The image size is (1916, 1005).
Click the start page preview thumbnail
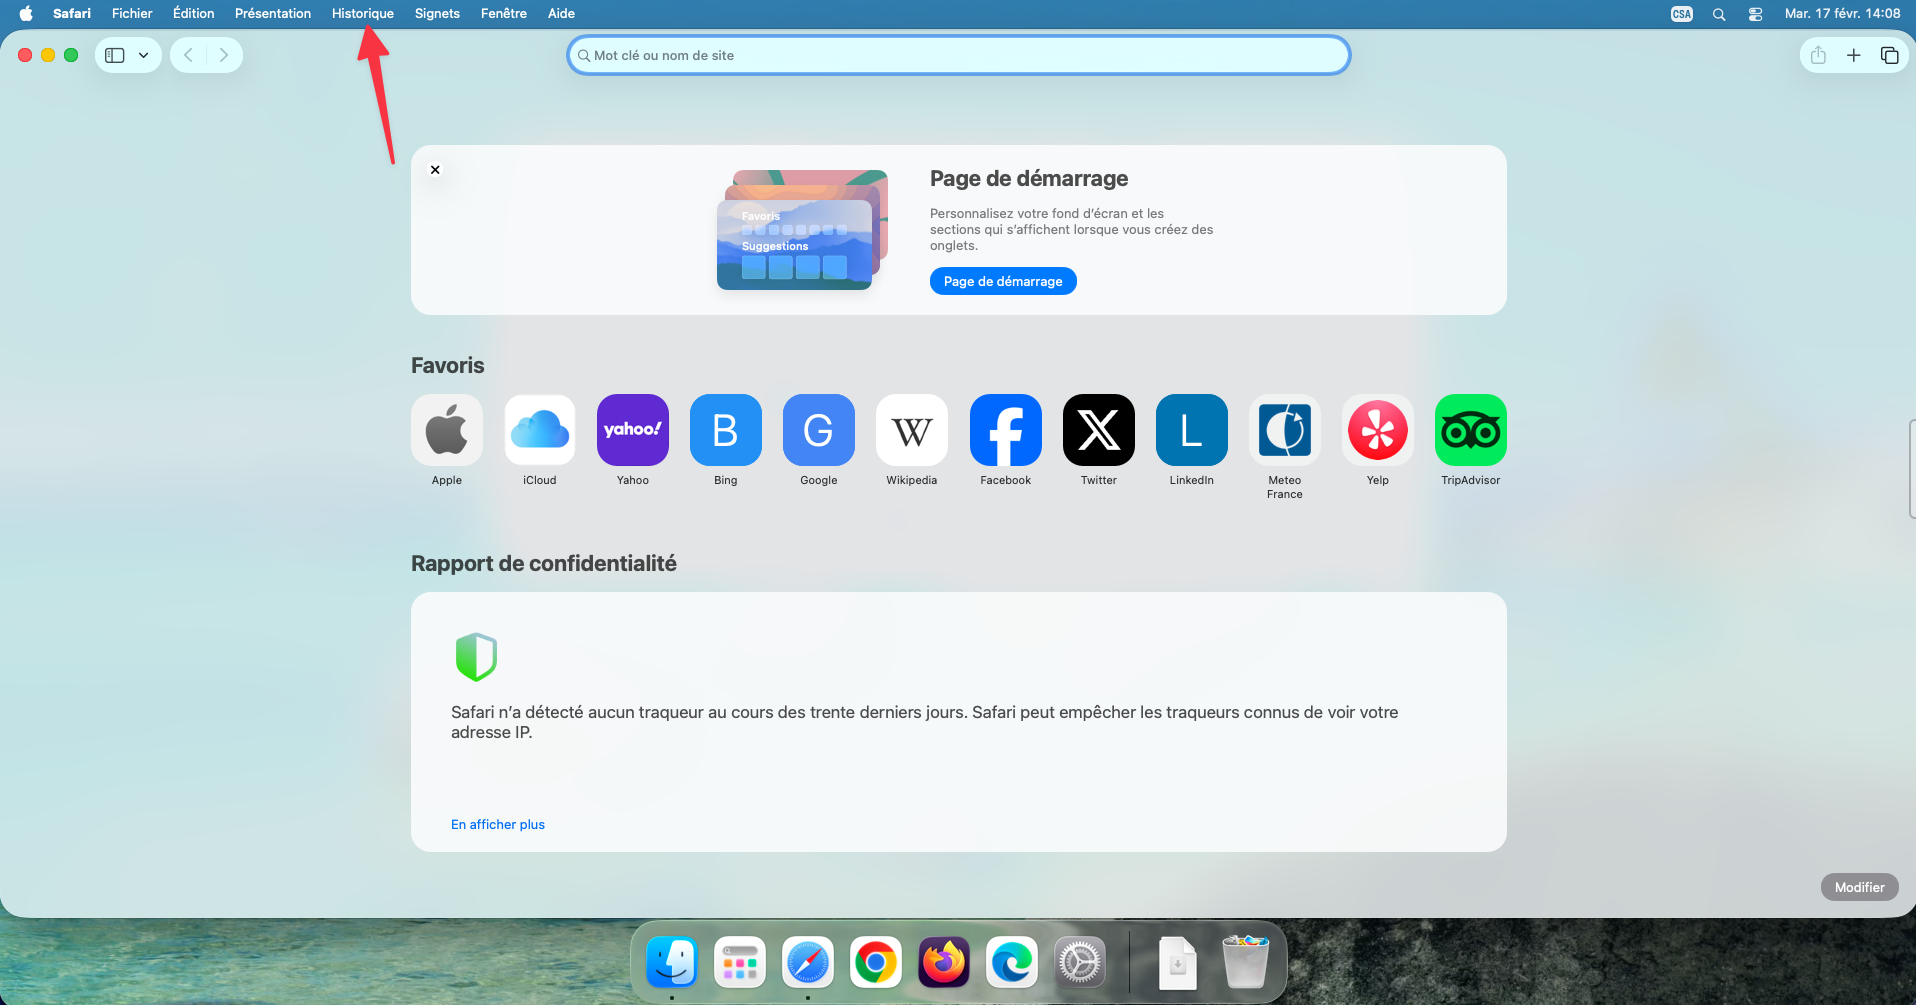pos(802,230)
